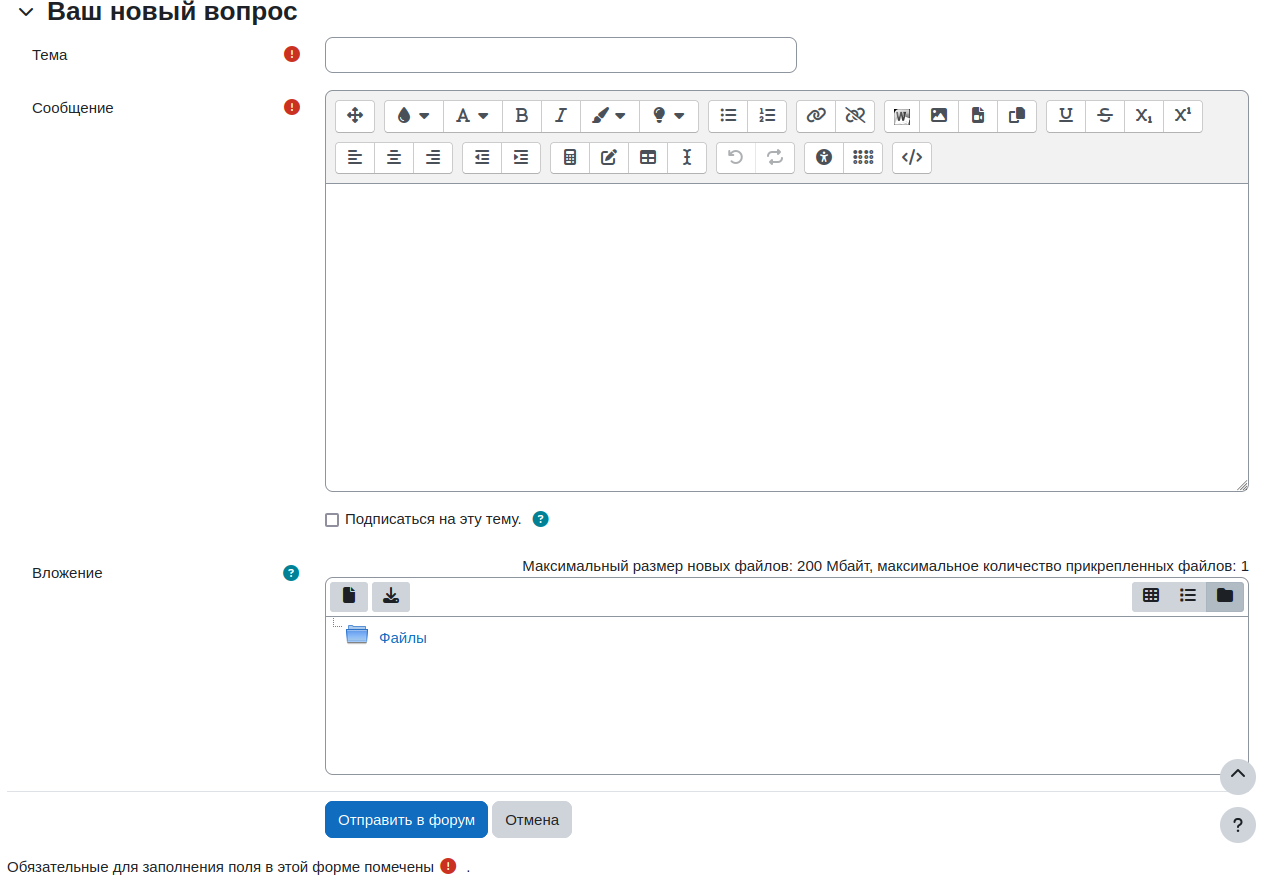Insert an unordered bullet list

[728, 116]
